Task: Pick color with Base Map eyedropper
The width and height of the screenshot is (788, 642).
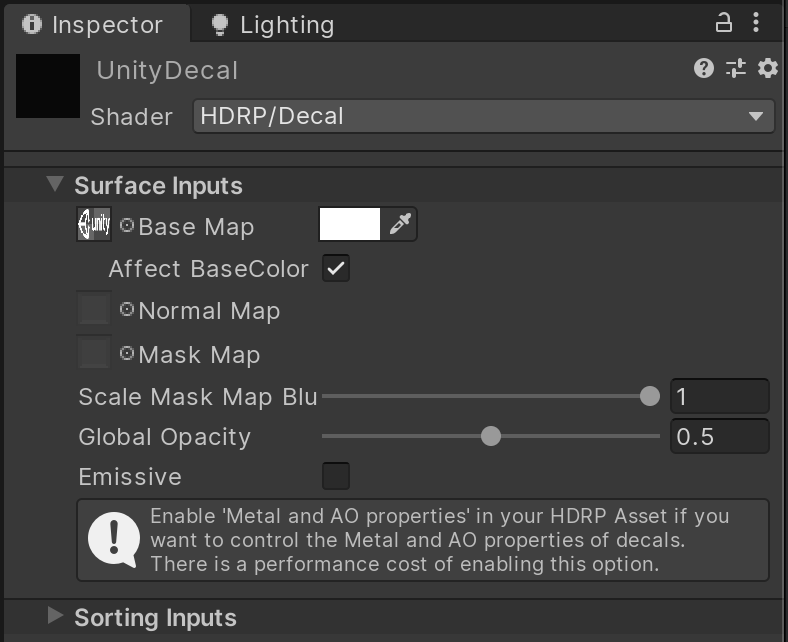Action: 400,225
